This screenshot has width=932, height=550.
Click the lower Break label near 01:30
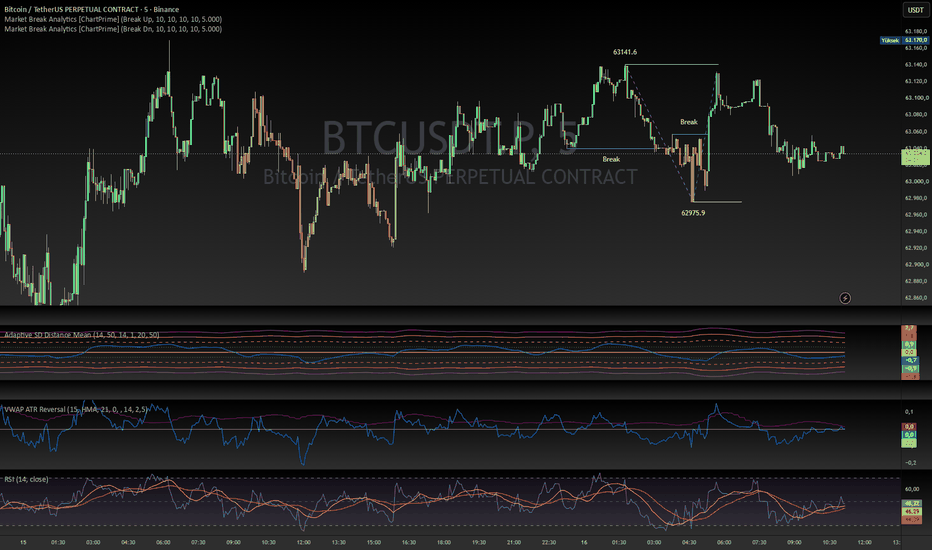(x=611, y=159)
